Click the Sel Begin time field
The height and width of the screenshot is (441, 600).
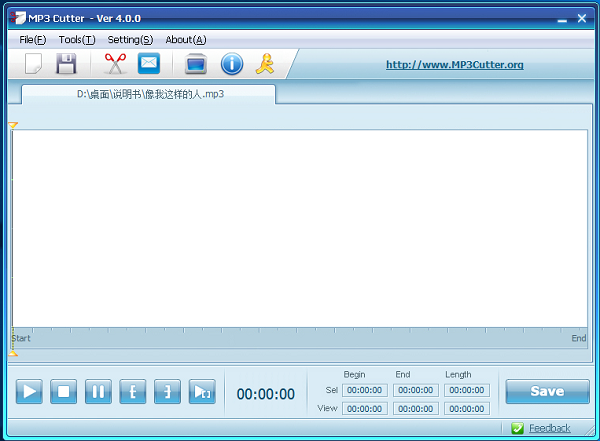[365, 390]
